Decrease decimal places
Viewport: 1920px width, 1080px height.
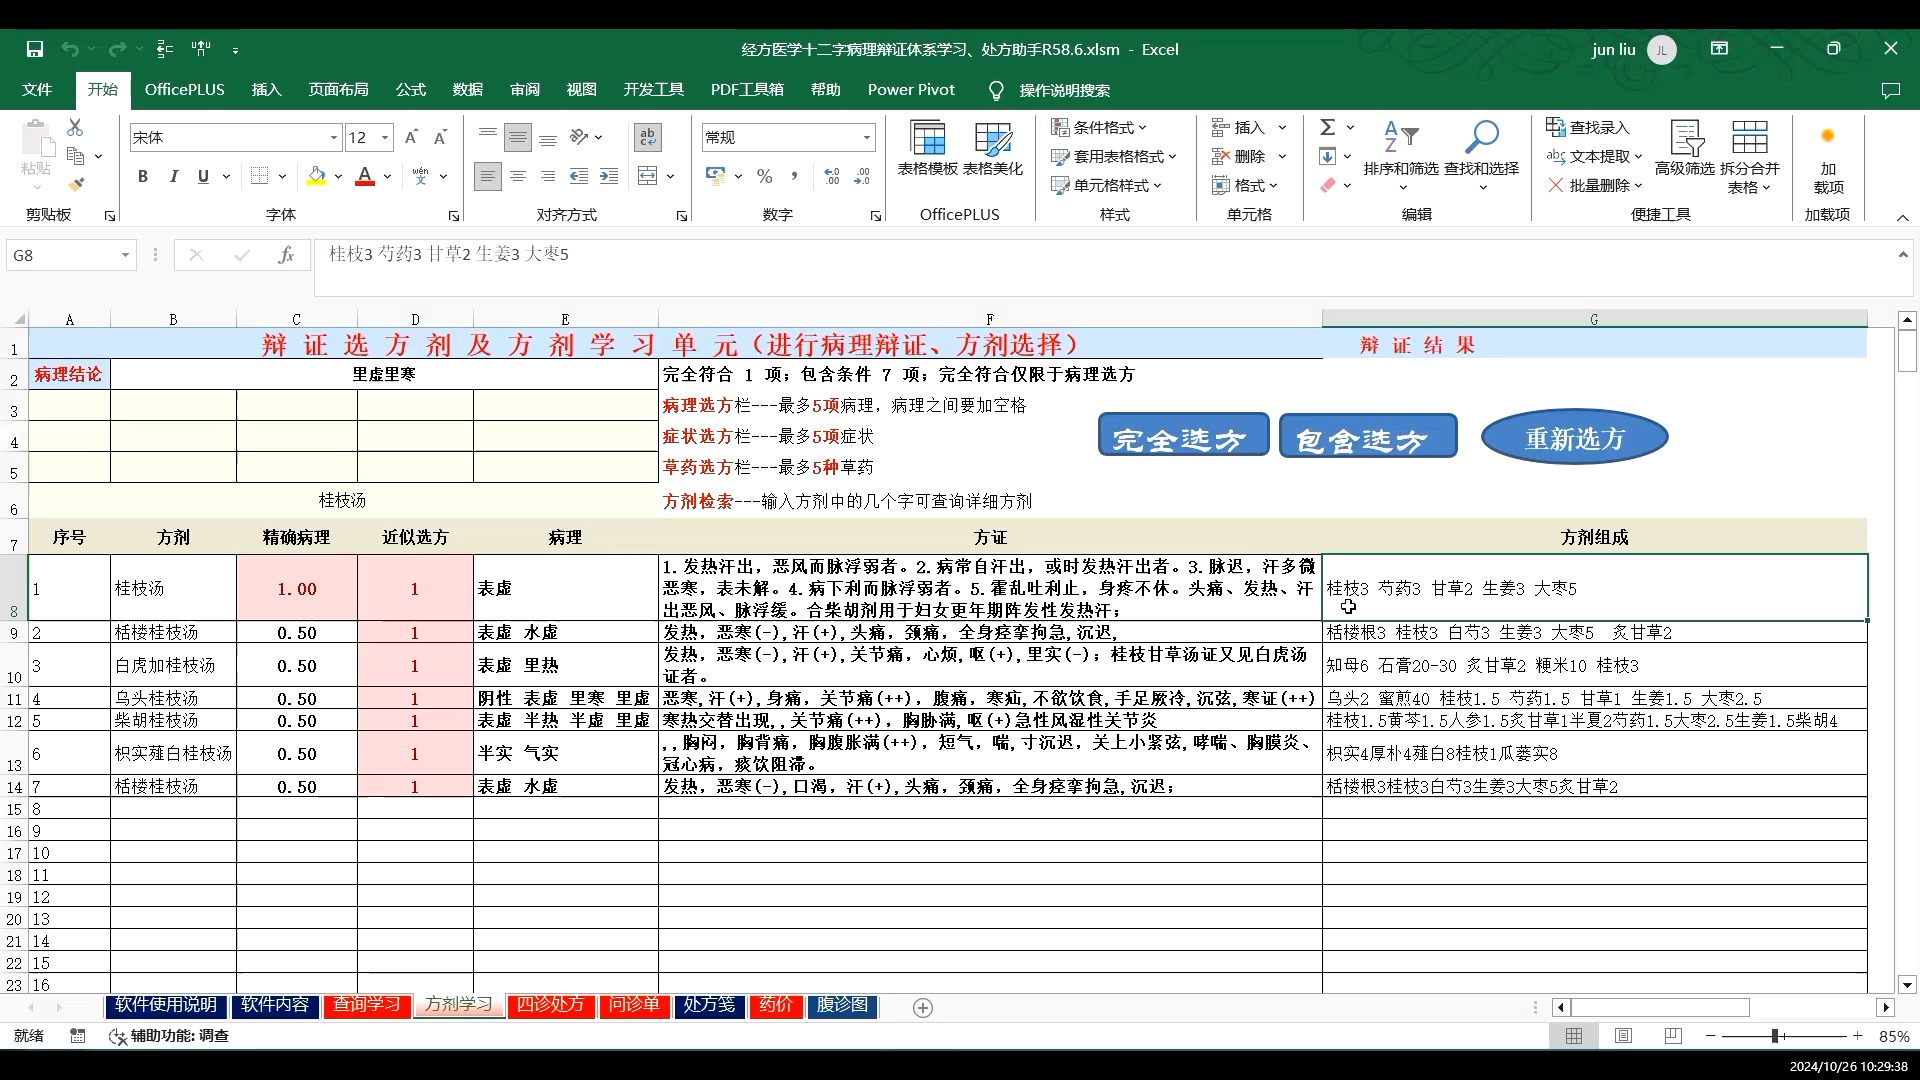pyautogui.click(x=862, y=177)
